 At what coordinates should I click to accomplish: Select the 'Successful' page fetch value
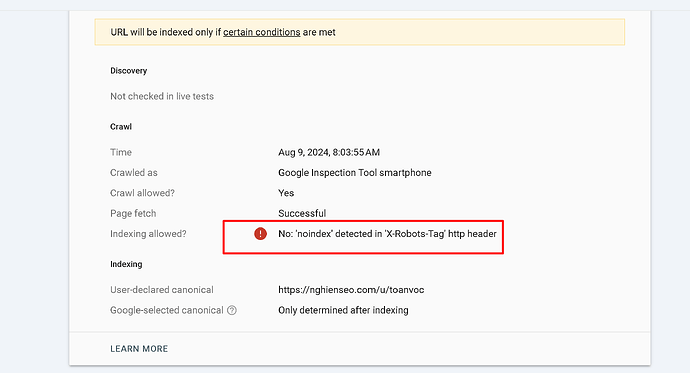(x=302, y=213)
